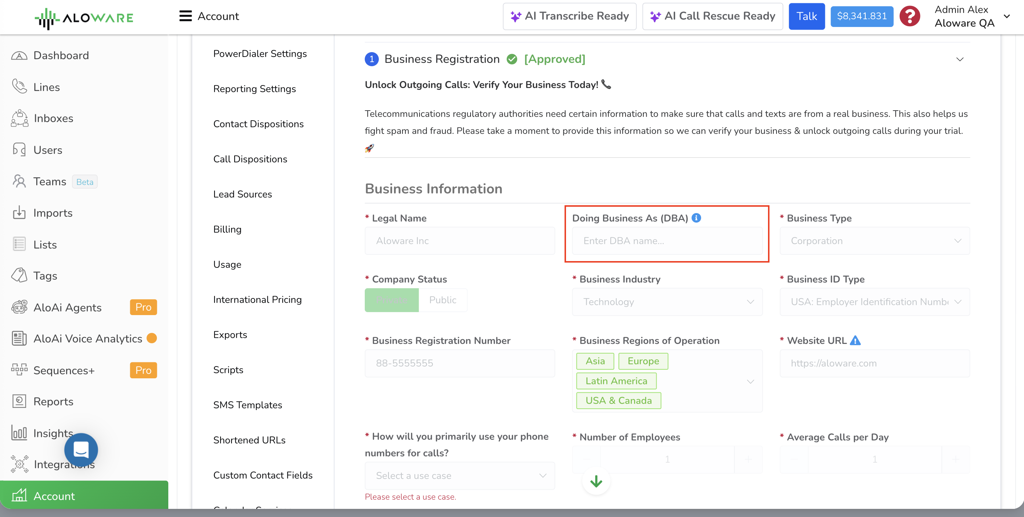Image resolution: width=1024 pixels, height=517 pixels.
Task: Click the Lines phone icon
Action: point(20,87)
